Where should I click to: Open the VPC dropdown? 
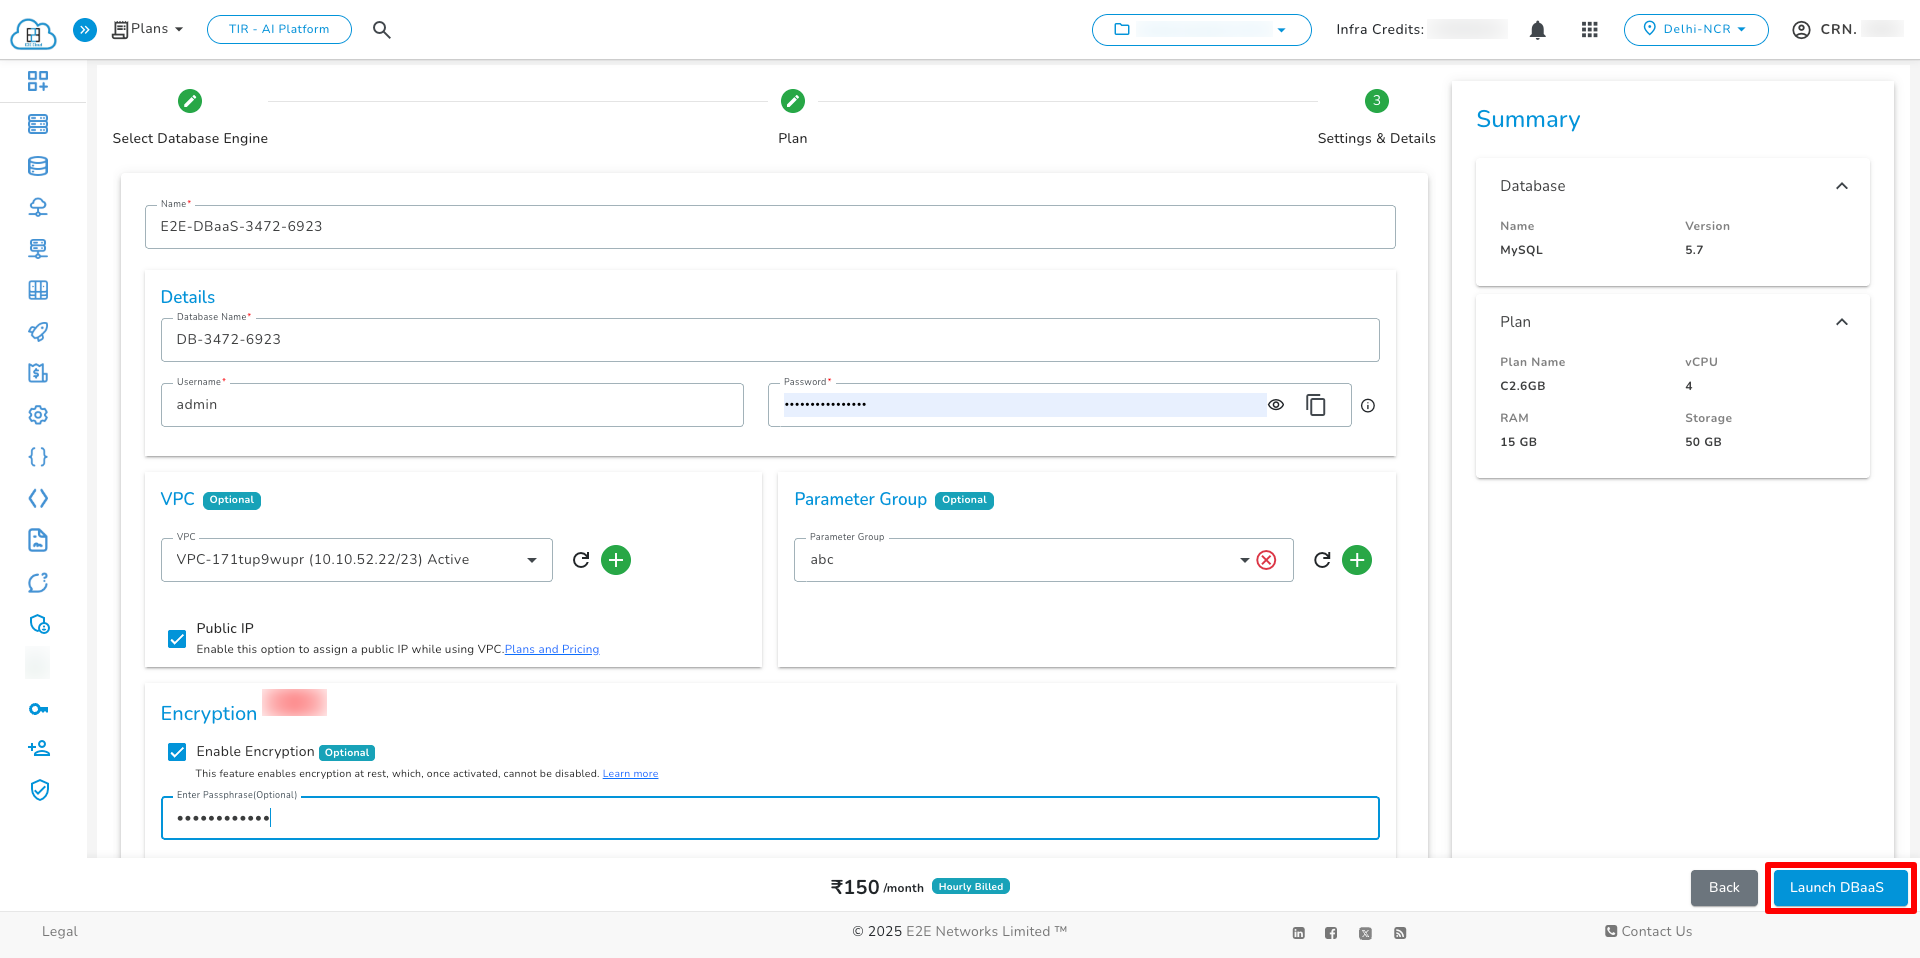(x=531, y=560)
